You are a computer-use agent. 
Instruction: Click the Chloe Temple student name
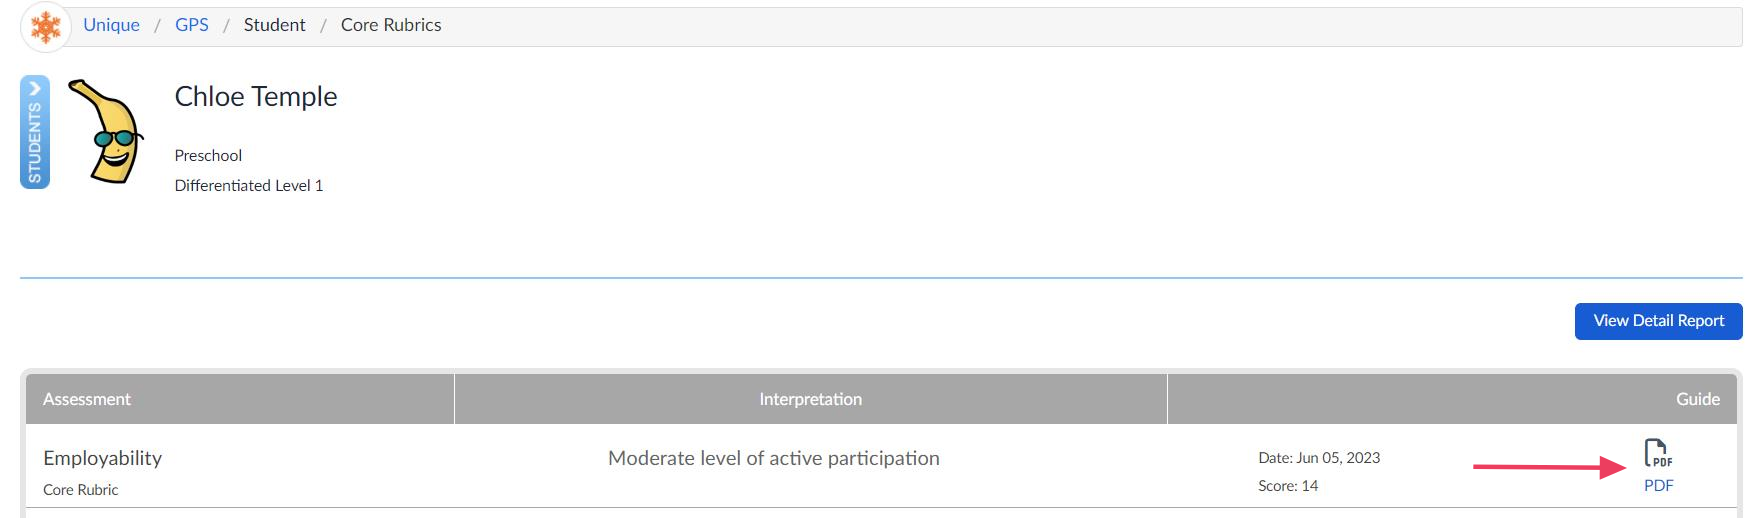tap(256, 96)
